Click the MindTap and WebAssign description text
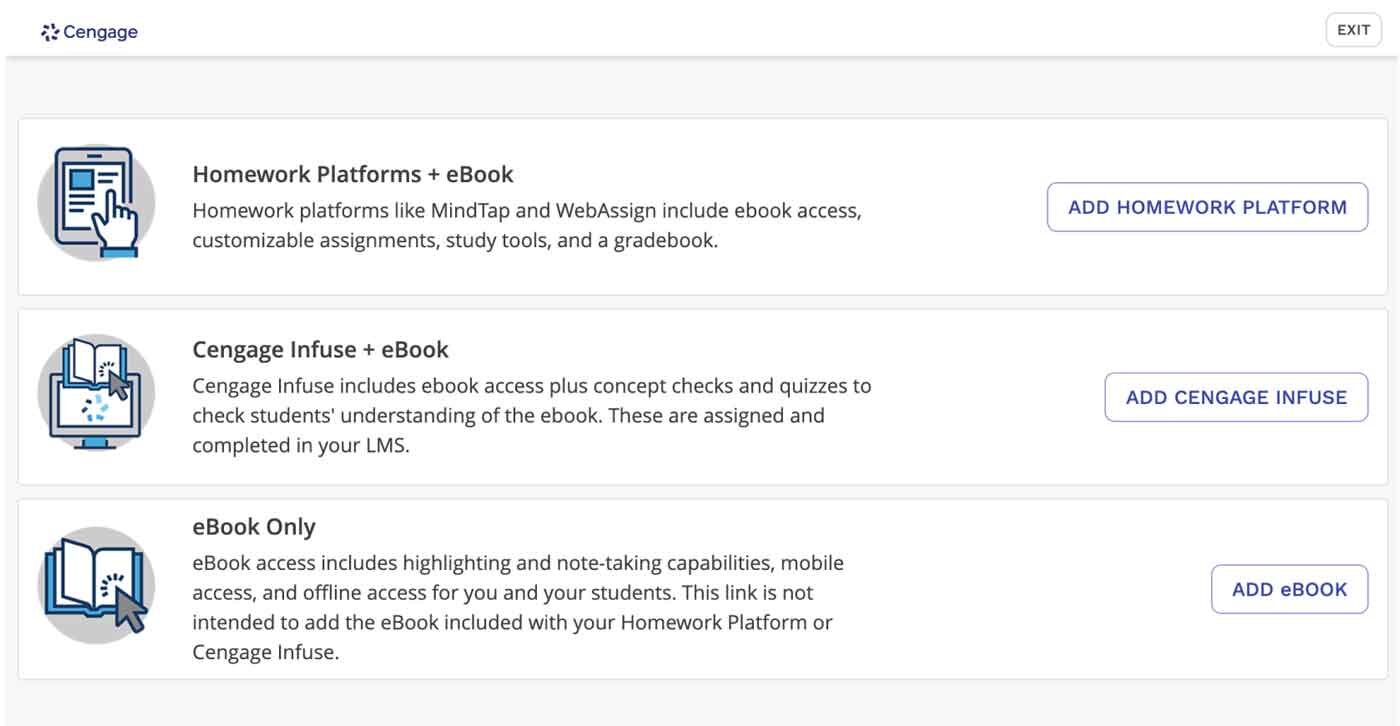Image resolution: width=1400 pixels, height=726 pixels. (x=527, y=226)
